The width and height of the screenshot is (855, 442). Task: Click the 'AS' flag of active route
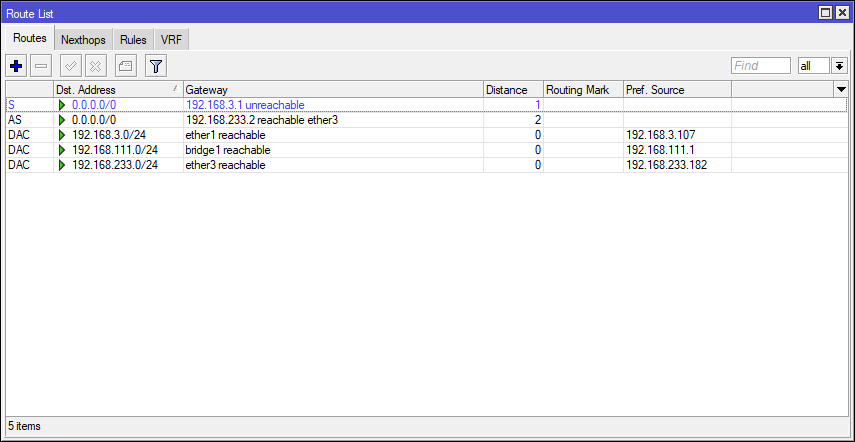15,120
